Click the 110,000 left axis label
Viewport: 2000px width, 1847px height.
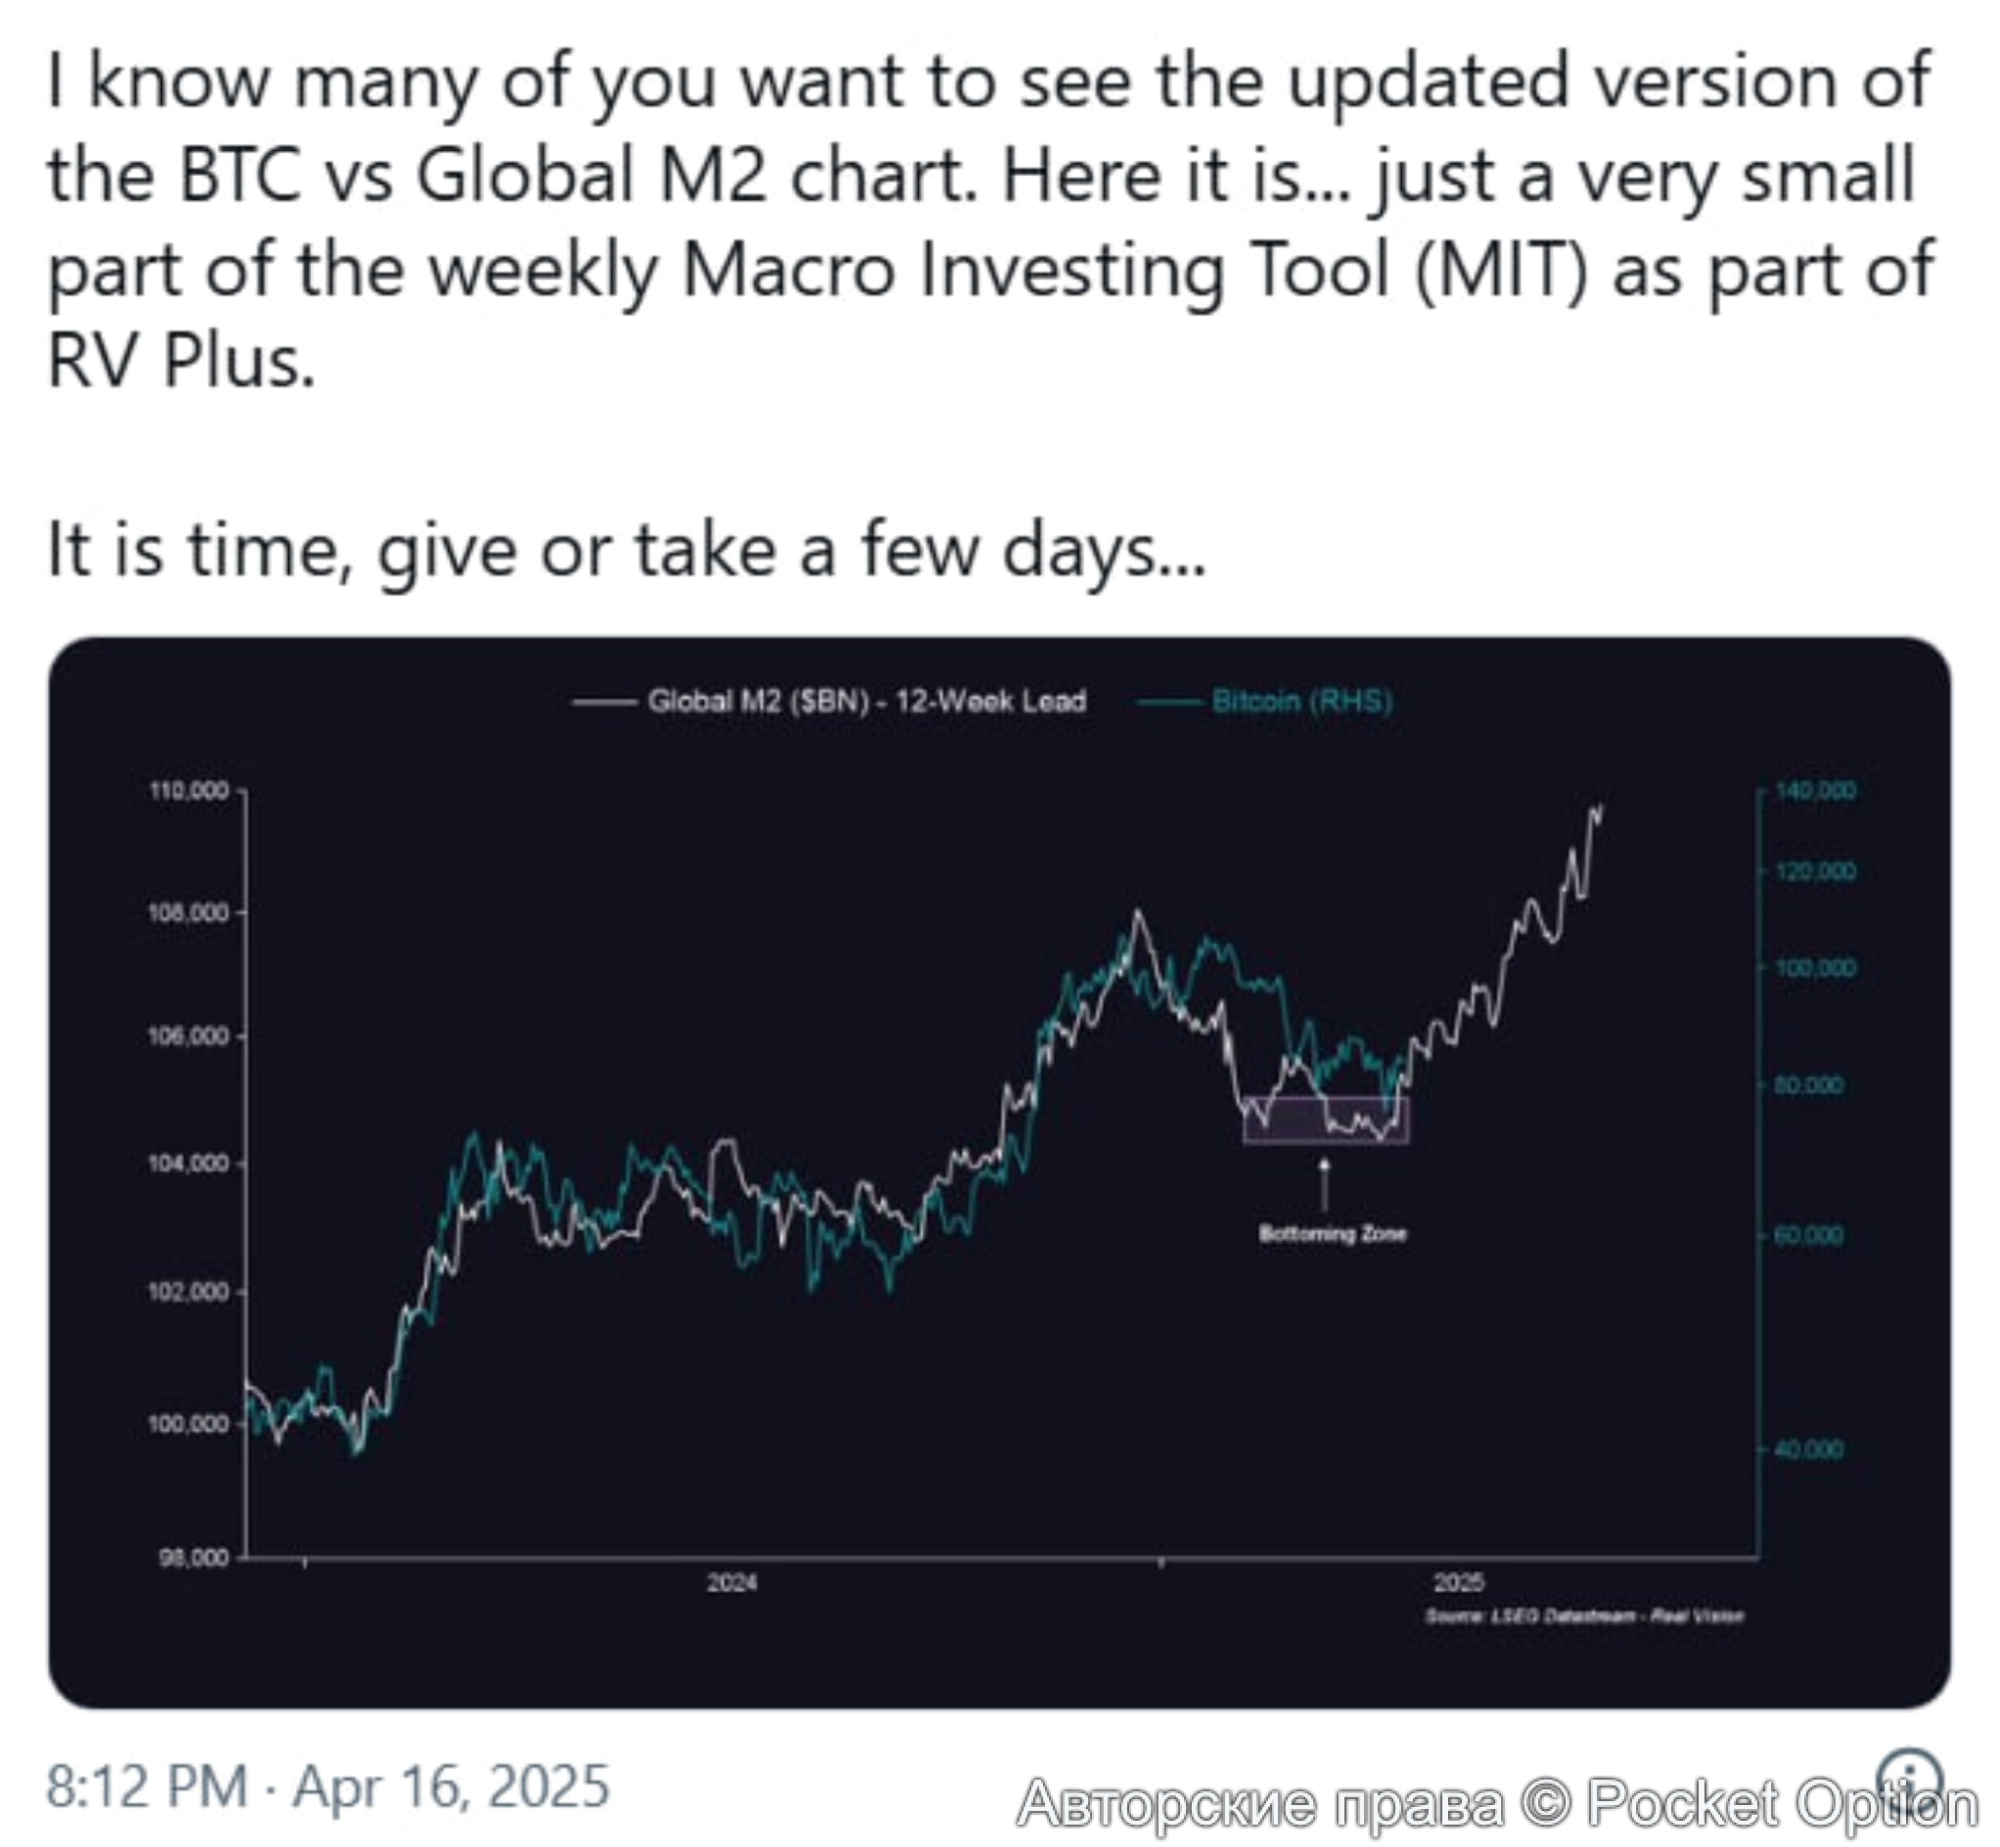tap(189, 791)
